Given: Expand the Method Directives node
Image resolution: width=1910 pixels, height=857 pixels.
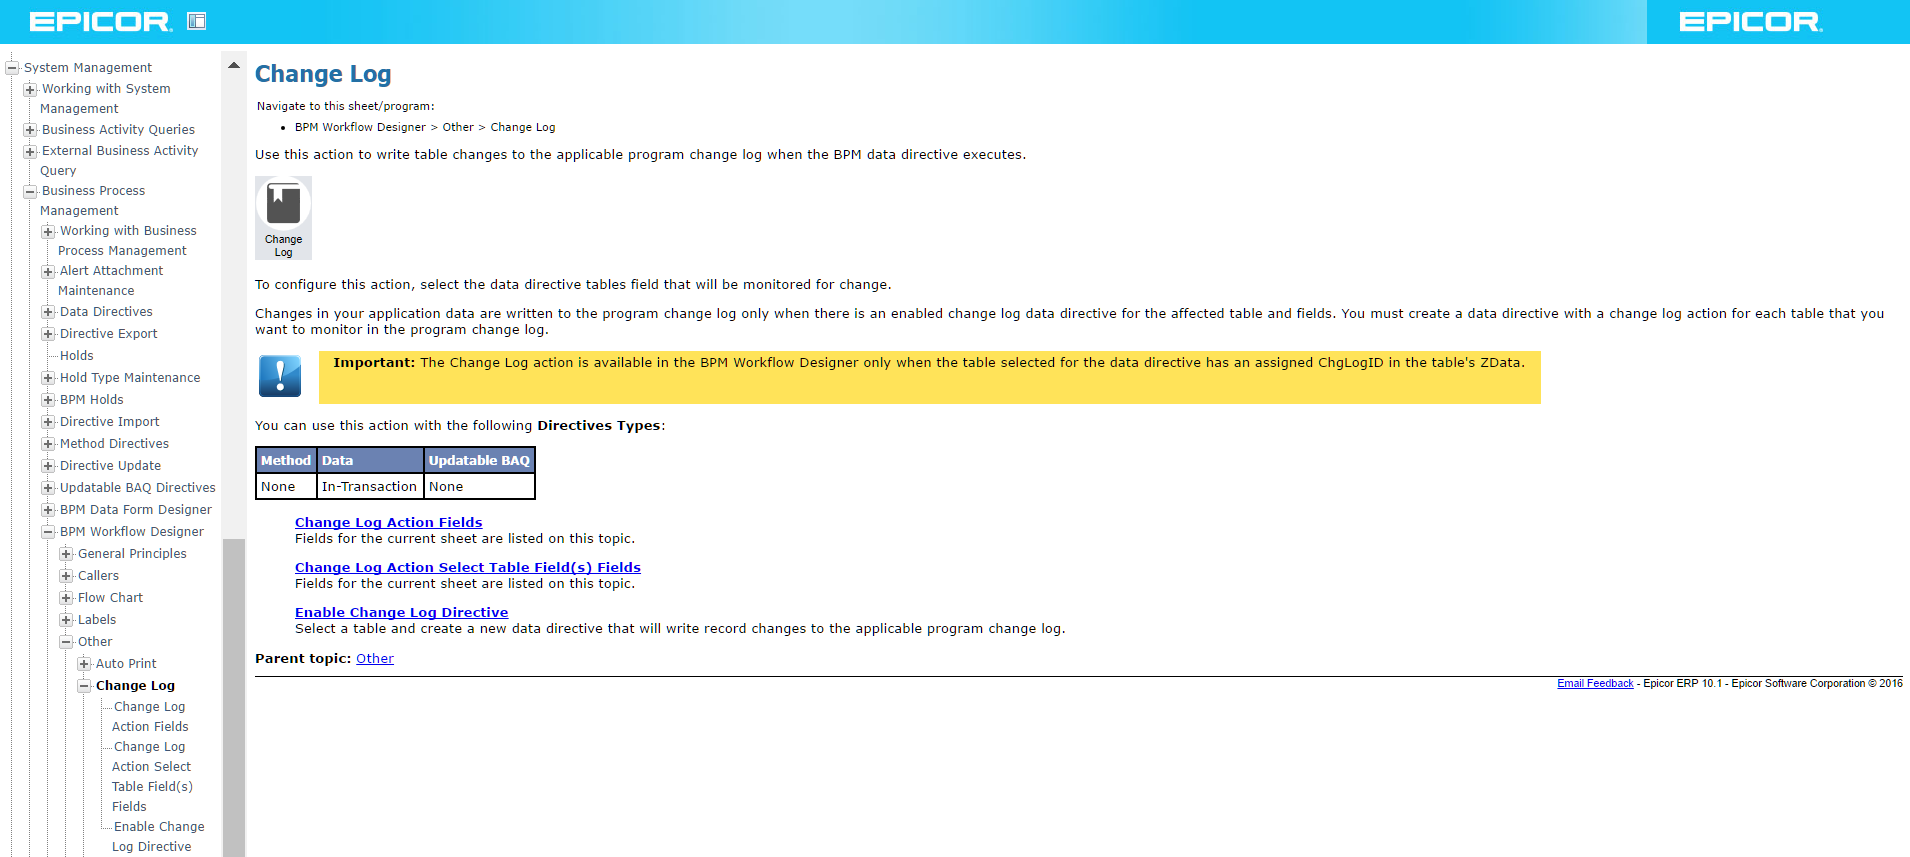Looking at the screenshot, I should click(49, 444).
